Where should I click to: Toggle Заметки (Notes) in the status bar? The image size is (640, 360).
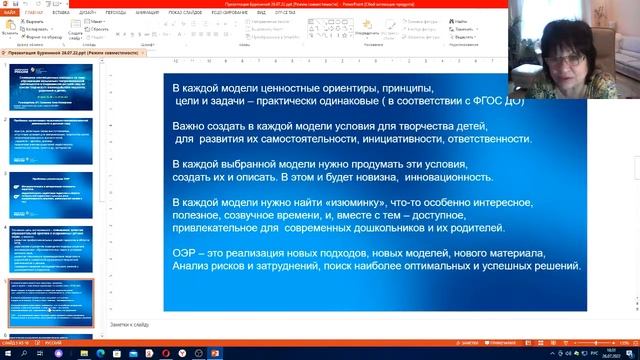pyautogui.click(x=467, y=343)
